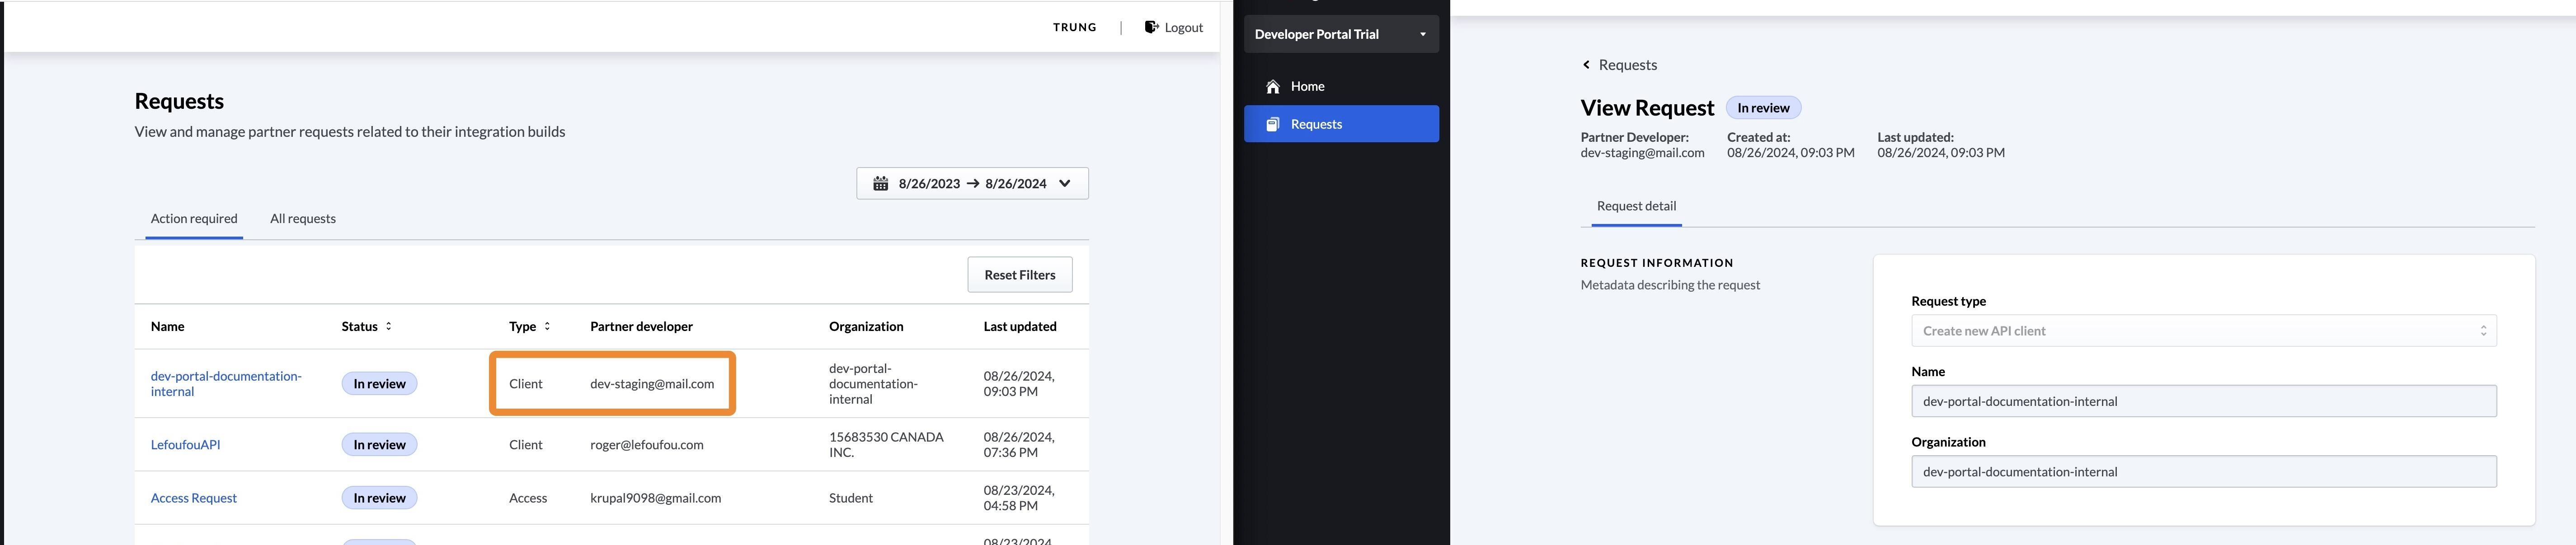
Task: Open the dev-portal-documentation-internal request link
Action: click(225, 384)
